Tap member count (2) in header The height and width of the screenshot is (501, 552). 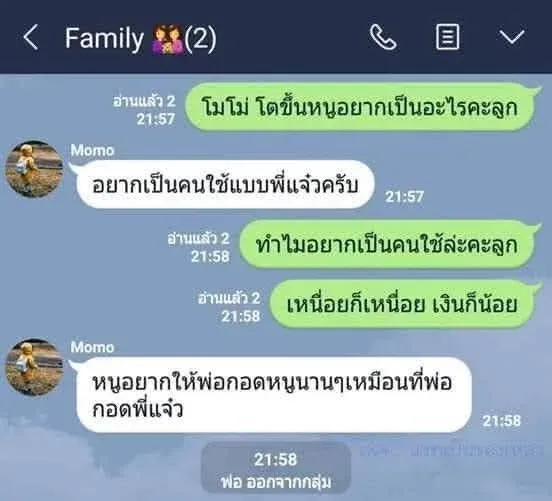click(x=200, y=38)
